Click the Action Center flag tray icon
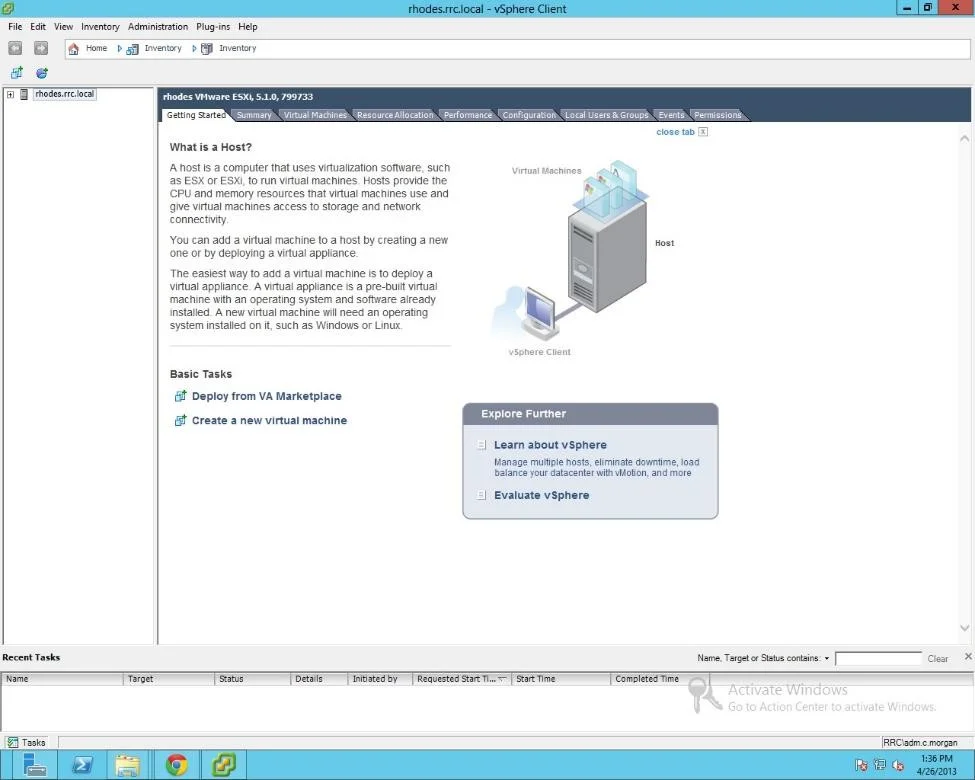 tap(861, 765)
